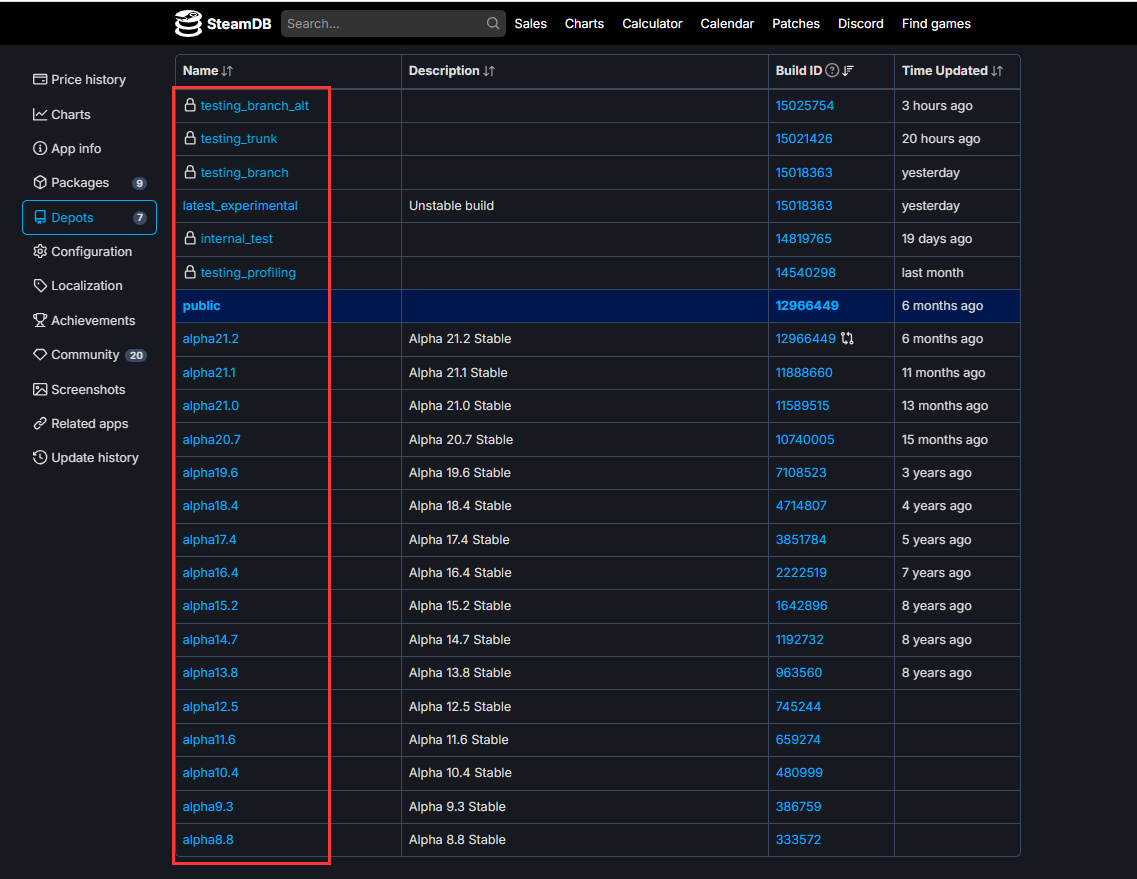The width and height of the screenshot is (1137, 879).
Task: Open the public branch link
Action: pos(202,306)
